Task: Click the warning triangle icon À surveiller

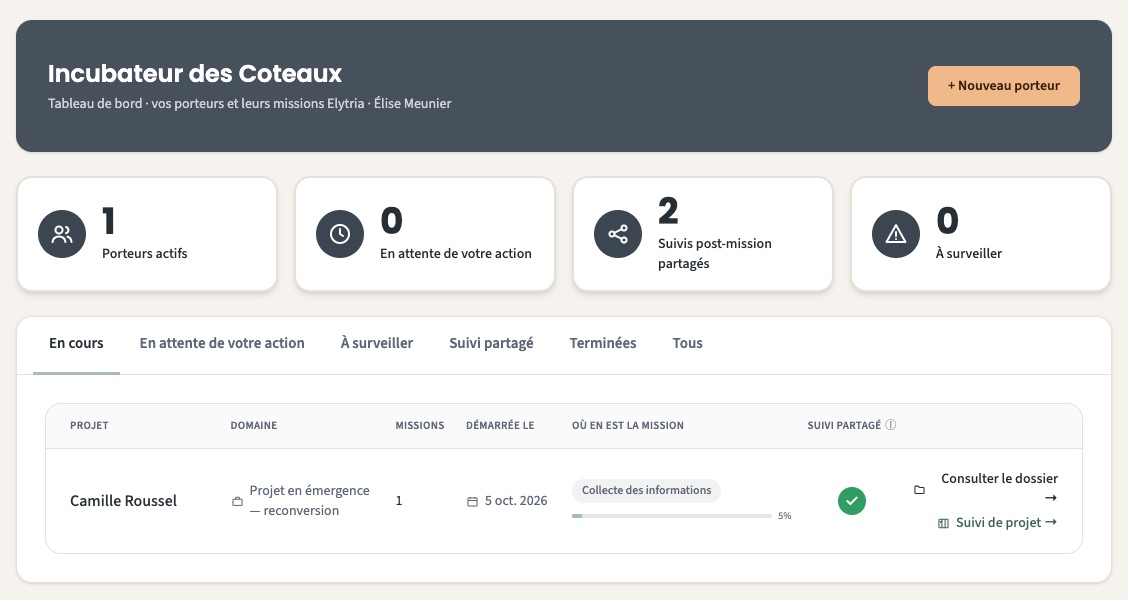Action: 896,234
